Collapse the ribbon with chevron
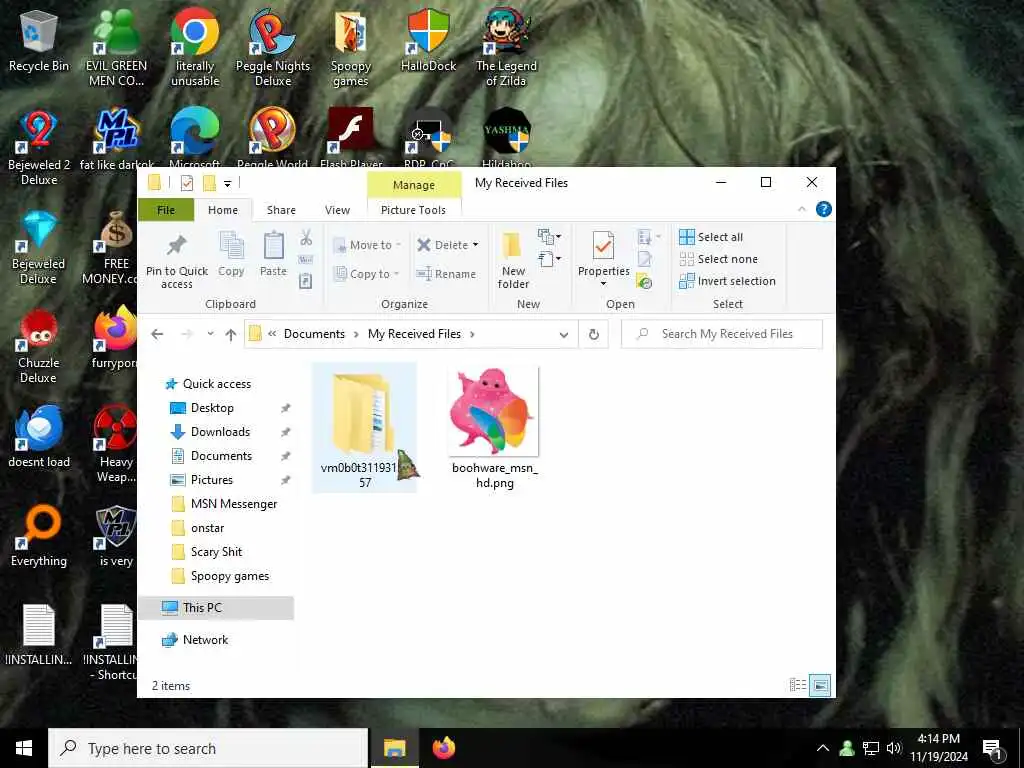The width and height of the screenshot is (1024, 768). coord(802,209)
